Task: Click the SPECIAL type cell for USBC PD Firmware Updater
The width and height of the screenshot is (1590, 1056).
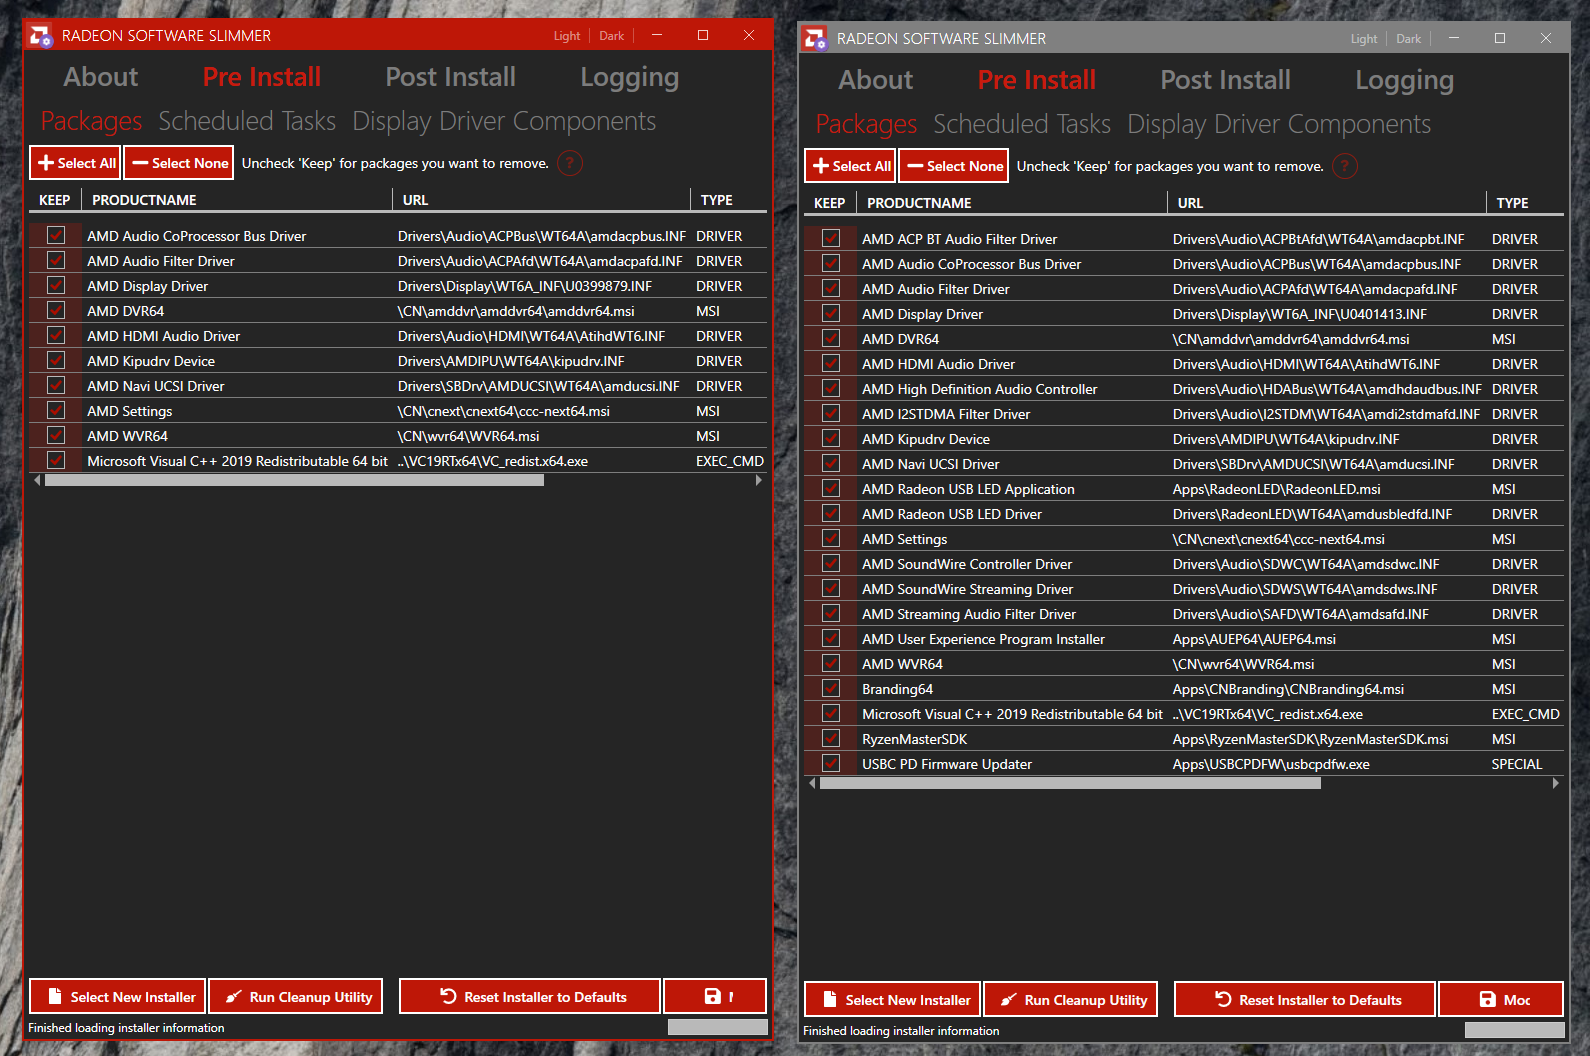Action: (x=1517, y=764)
